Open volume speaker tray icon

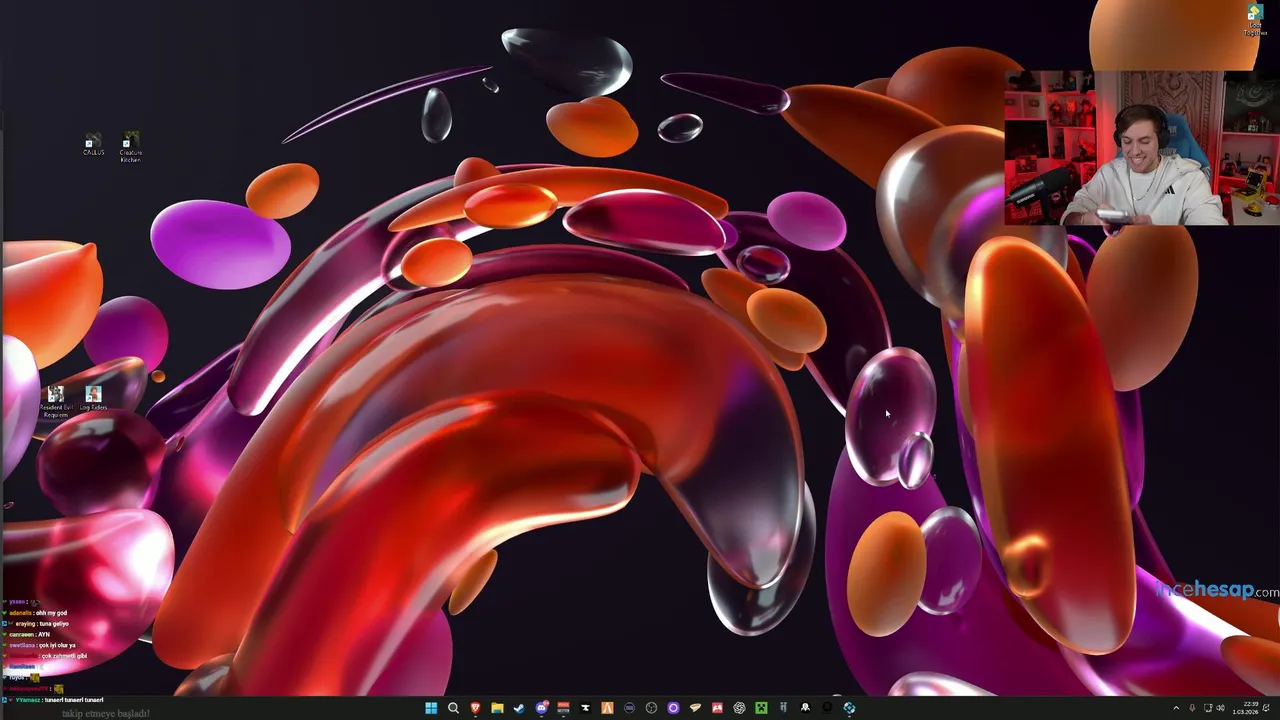1220,708
